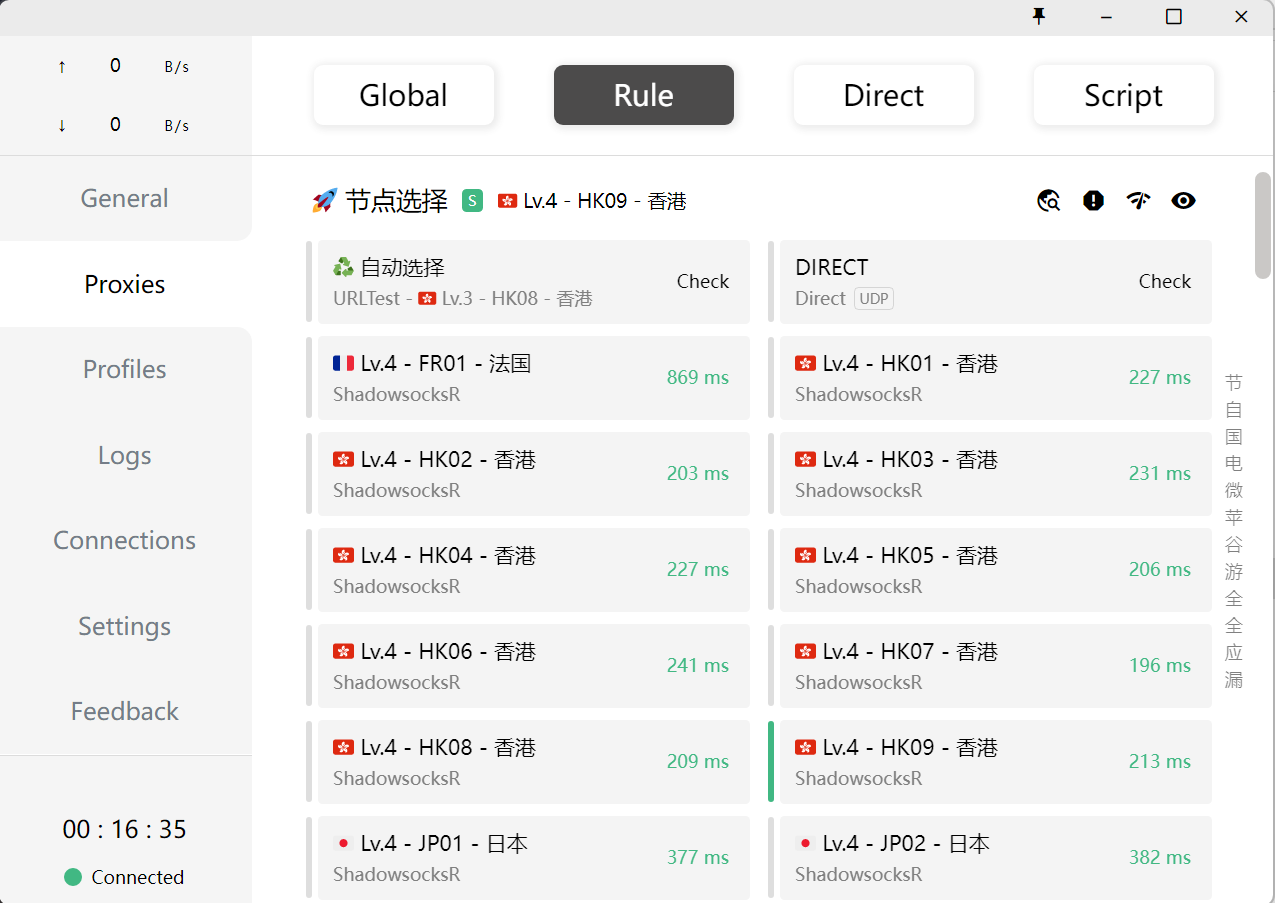Click the rocket icon of 节点选择 group
Viewport: 1275px width, 903px height.
tap(324, 201)
